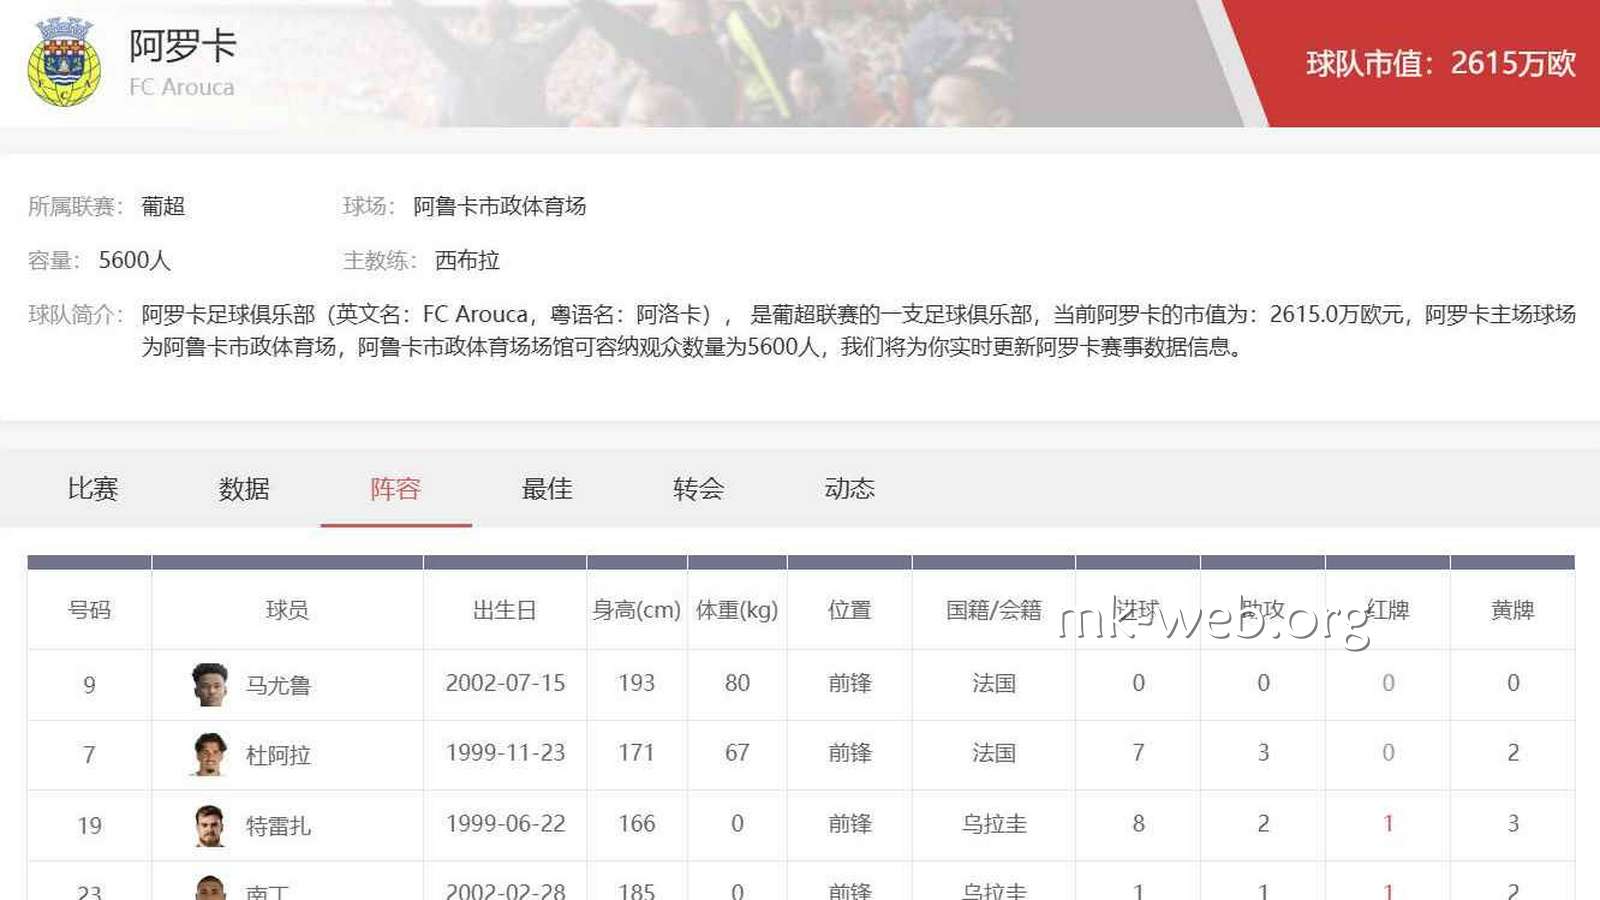Select the 阵容 tab
The width and height of the screenshot is (1600, 900).
396,489
